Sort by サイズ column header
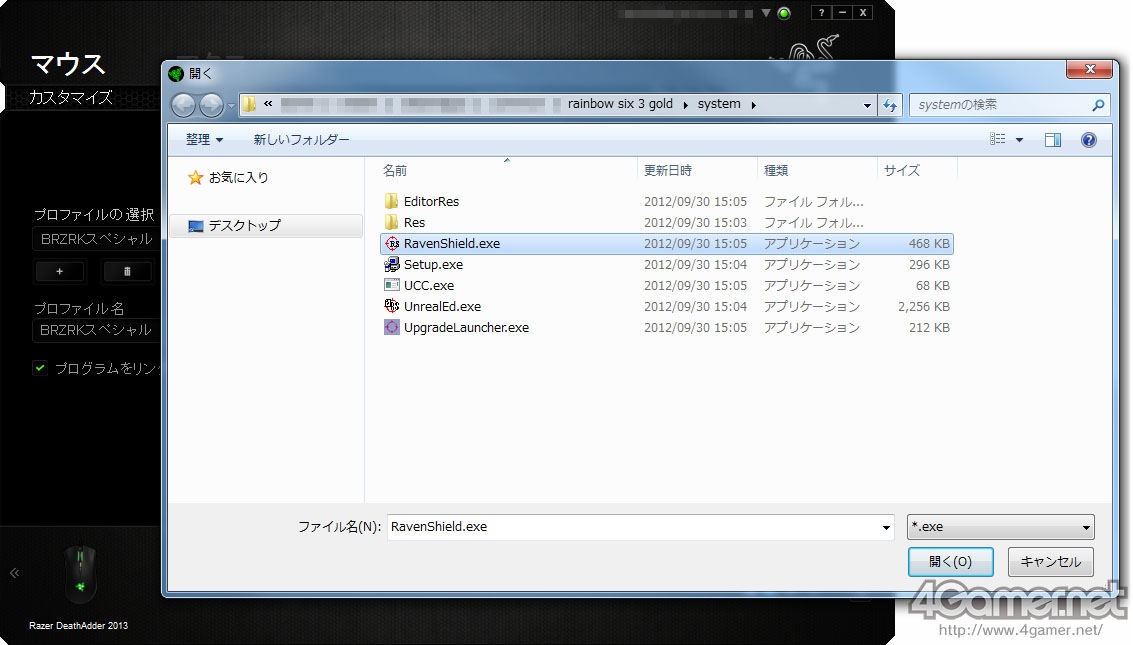The height and width of the screenshot is (645, 1133). pos(902,170)
